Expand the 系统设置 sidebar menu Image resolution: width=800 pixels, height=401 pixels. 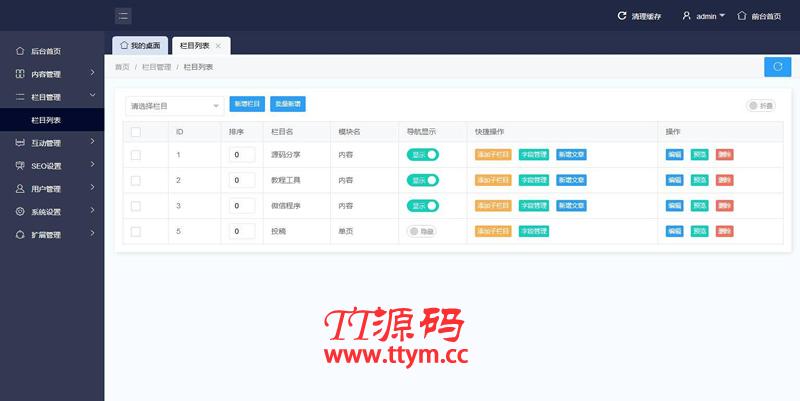(x=52, y=212)
